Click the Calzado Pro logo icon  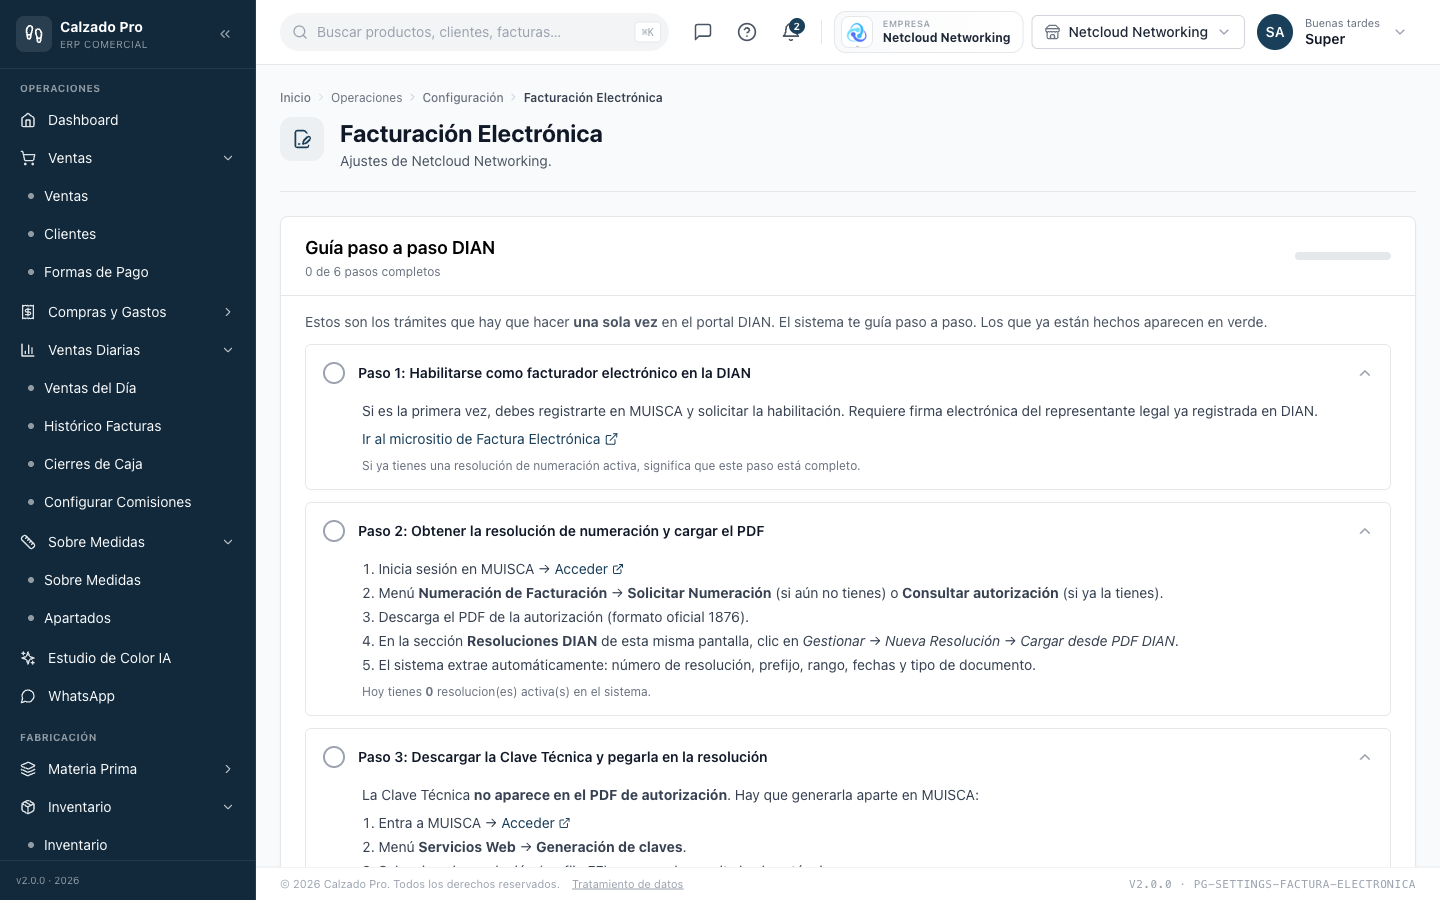[34, 34]
